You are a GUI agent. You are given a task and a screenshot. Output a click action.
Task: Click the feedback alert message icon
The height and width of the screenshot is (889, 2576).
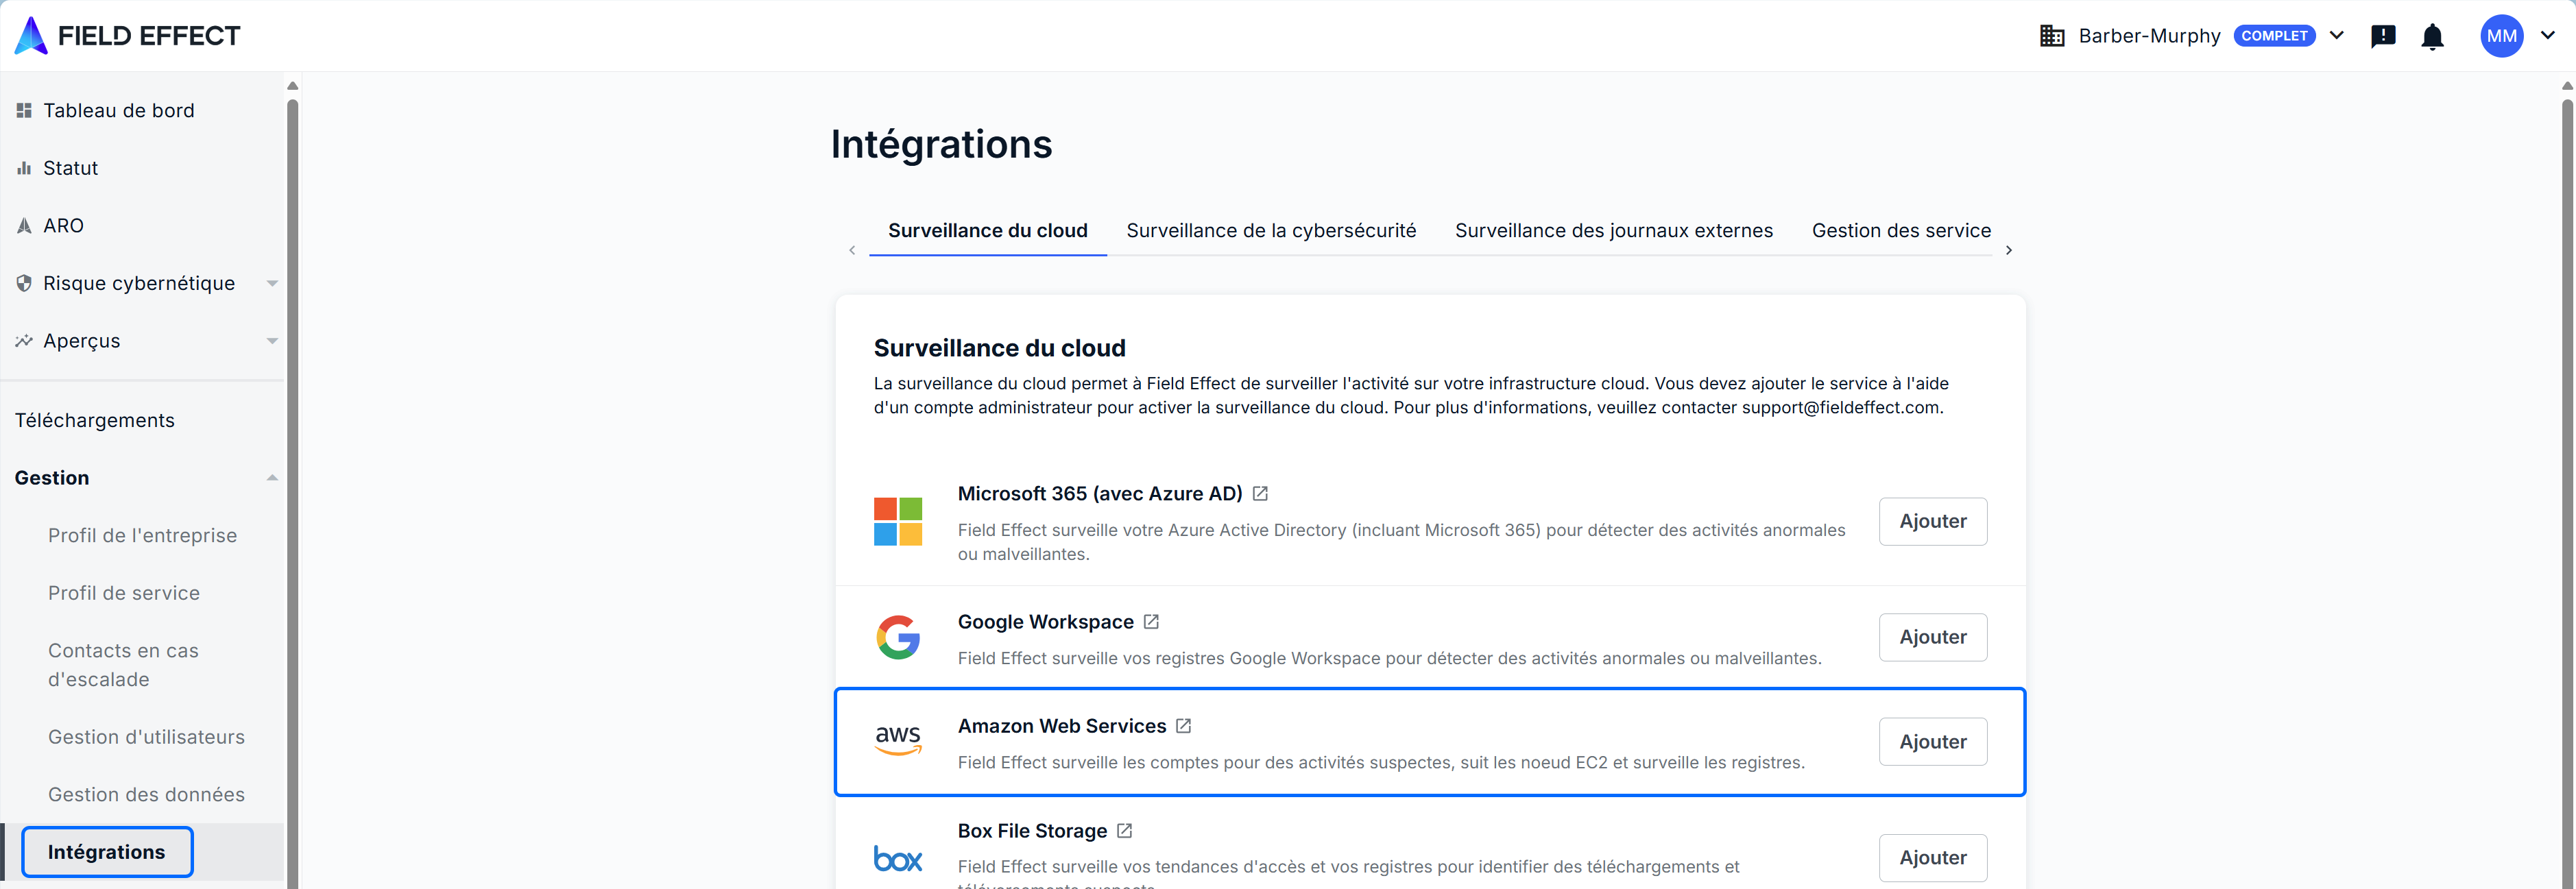click(x=2383, y=37)
